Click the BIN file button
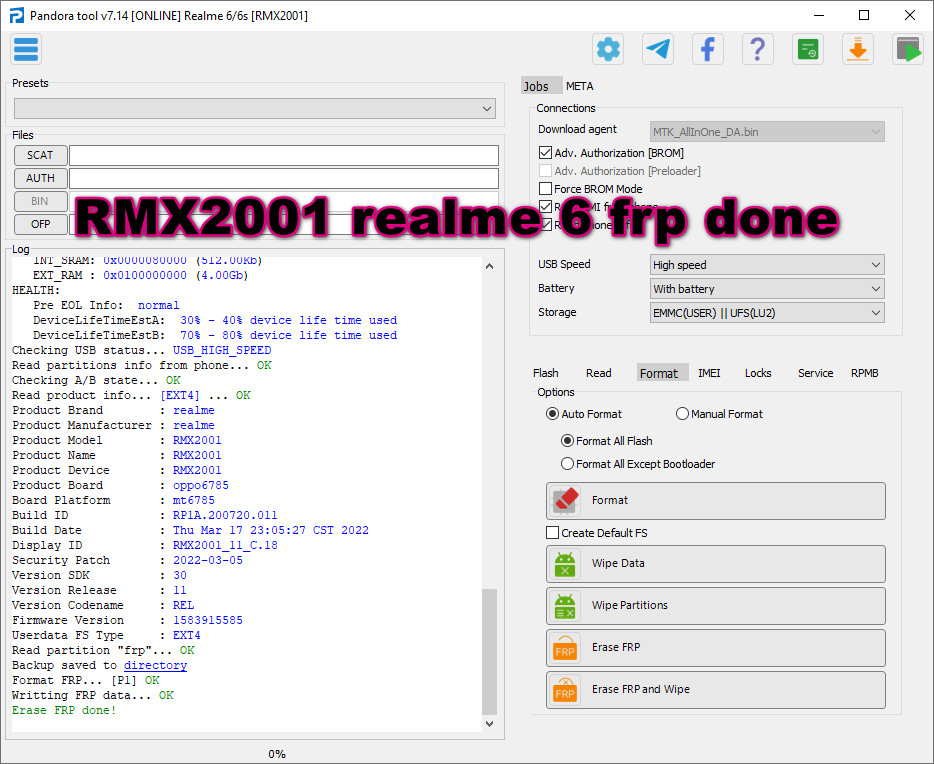Viewport: 934px width, 764px height. click(x=41, y=201)
